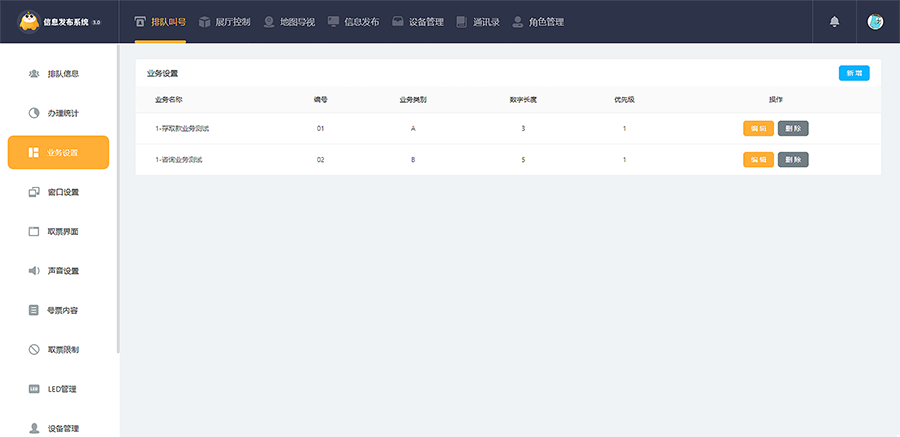Click the sidebar vertical scrollbar
The height and width of the screenshot is (437, 900).
118,198
